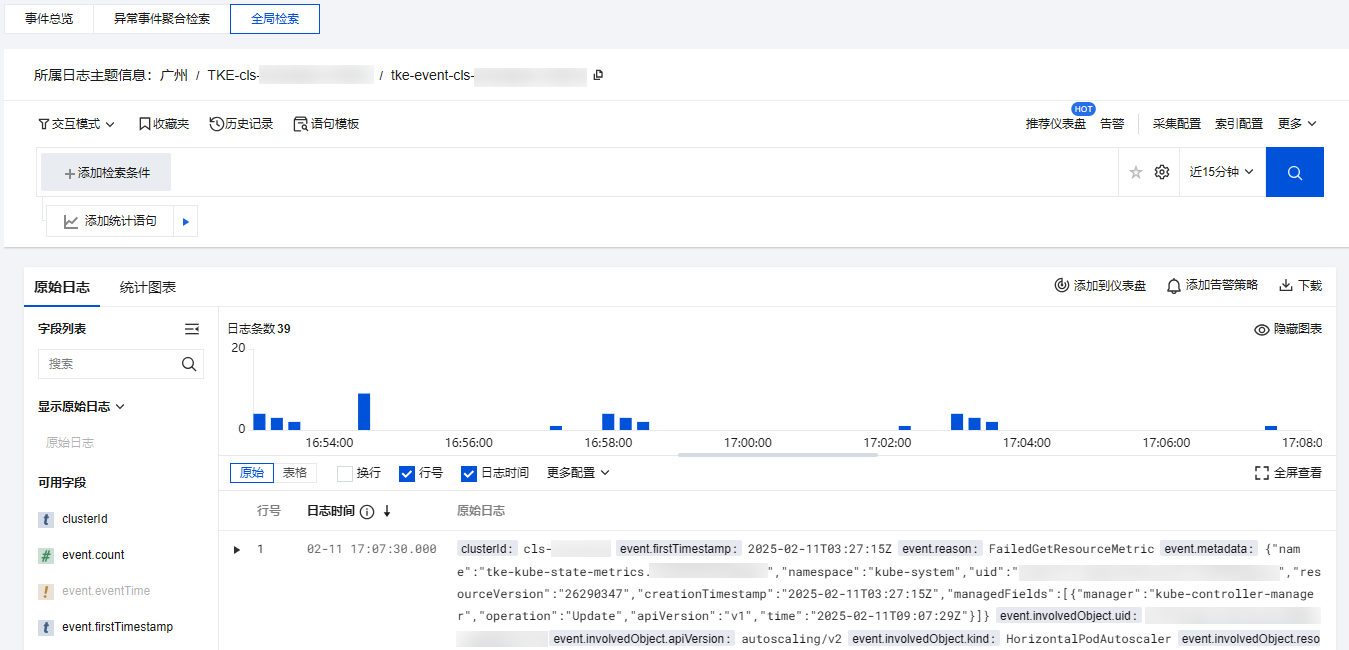
Task: Click the field list collapse icon
Action: (x=192, y=329)
